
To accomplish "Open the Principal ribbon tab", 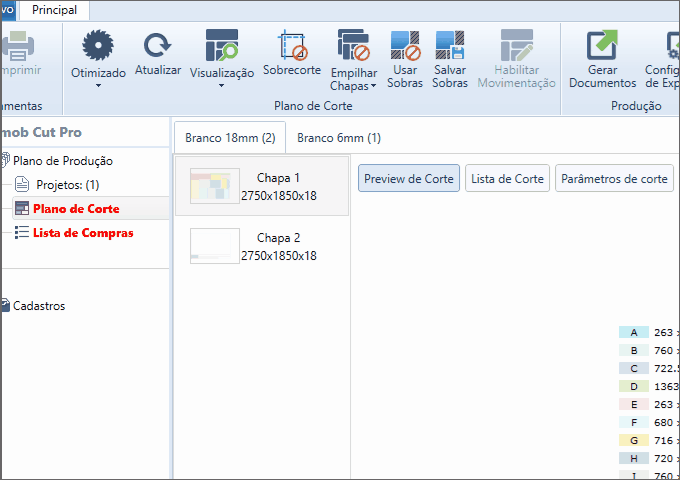I will [x=54, y=10].
